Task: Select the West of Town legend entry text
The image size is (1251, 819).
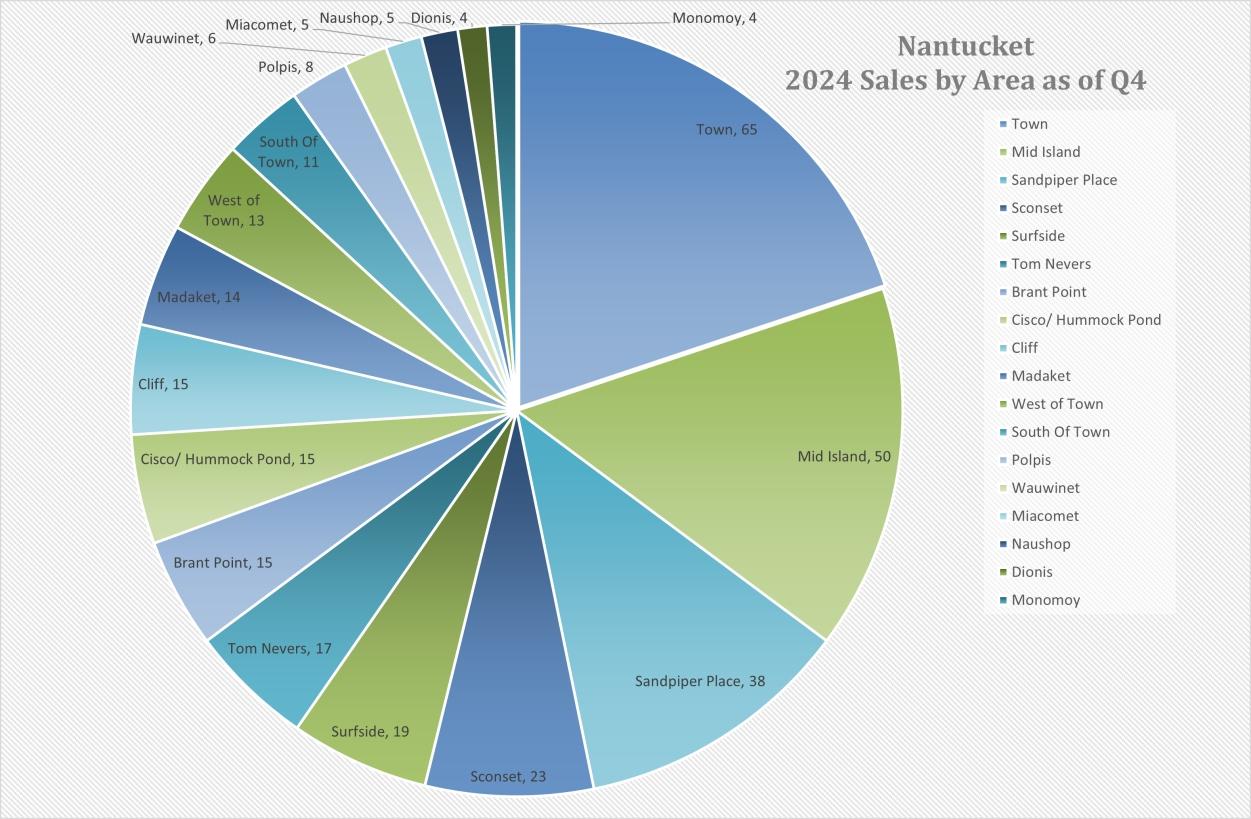Action: coord(1058,404)
